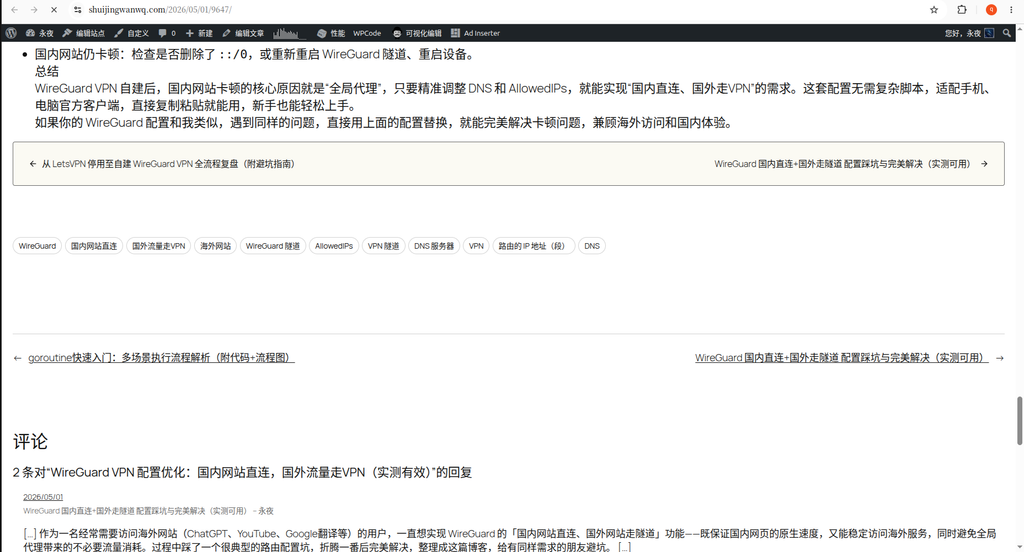
Task: Select the 海外网站 tag
Action: click(216, 246)
